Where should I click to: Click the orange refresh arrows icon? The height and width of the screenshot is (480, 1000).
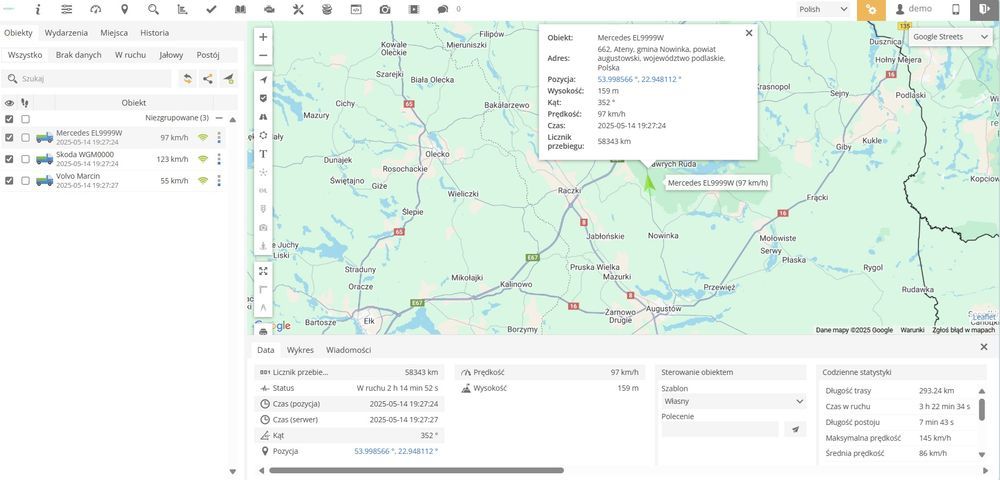pos(188,79)
